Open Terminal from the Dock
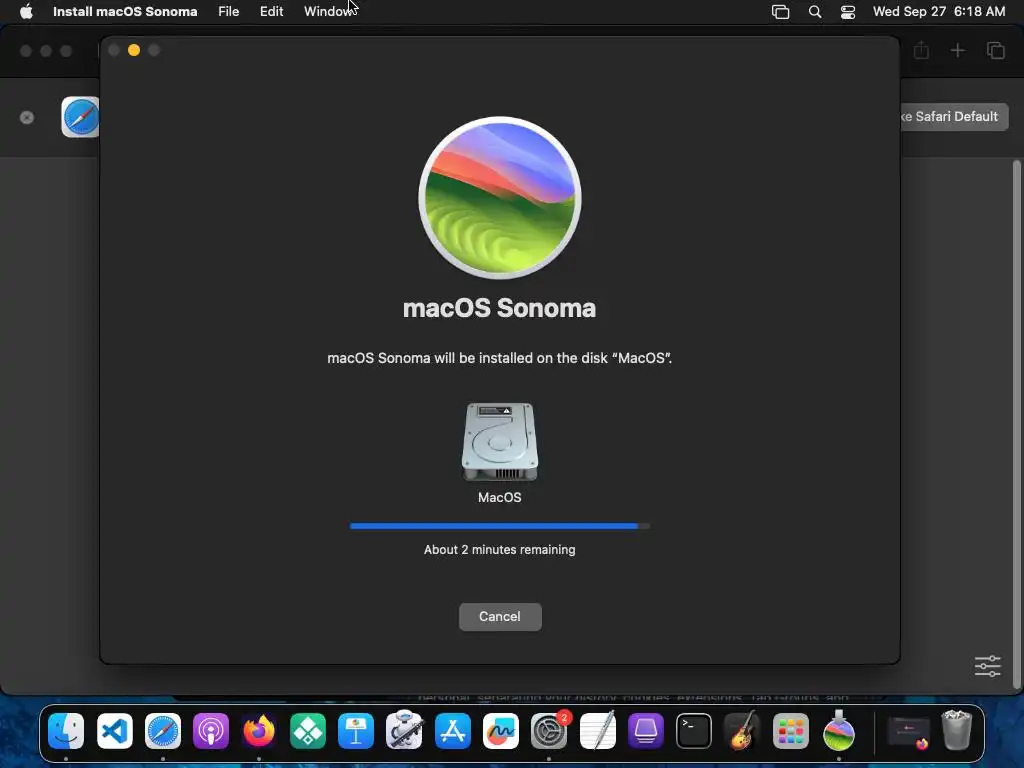This screenshot has height=768, width=1024. point(694,731)
